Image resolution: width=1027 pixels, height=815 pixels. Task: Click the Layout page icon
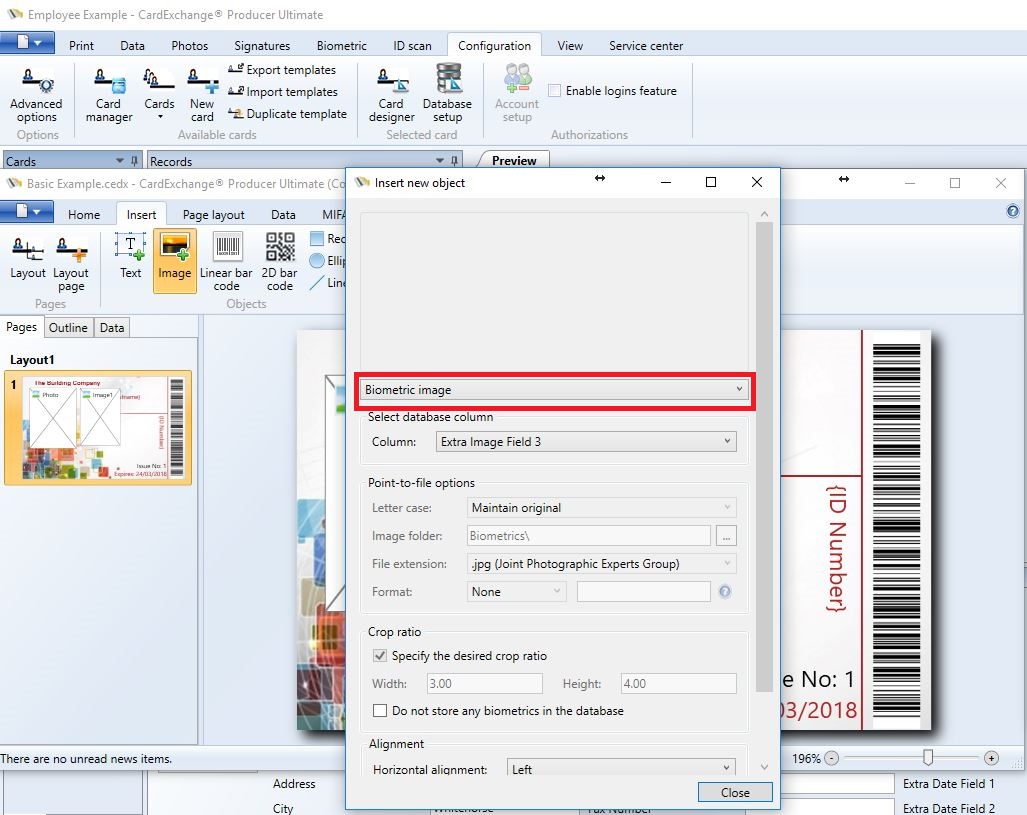(x=71, y=264)
